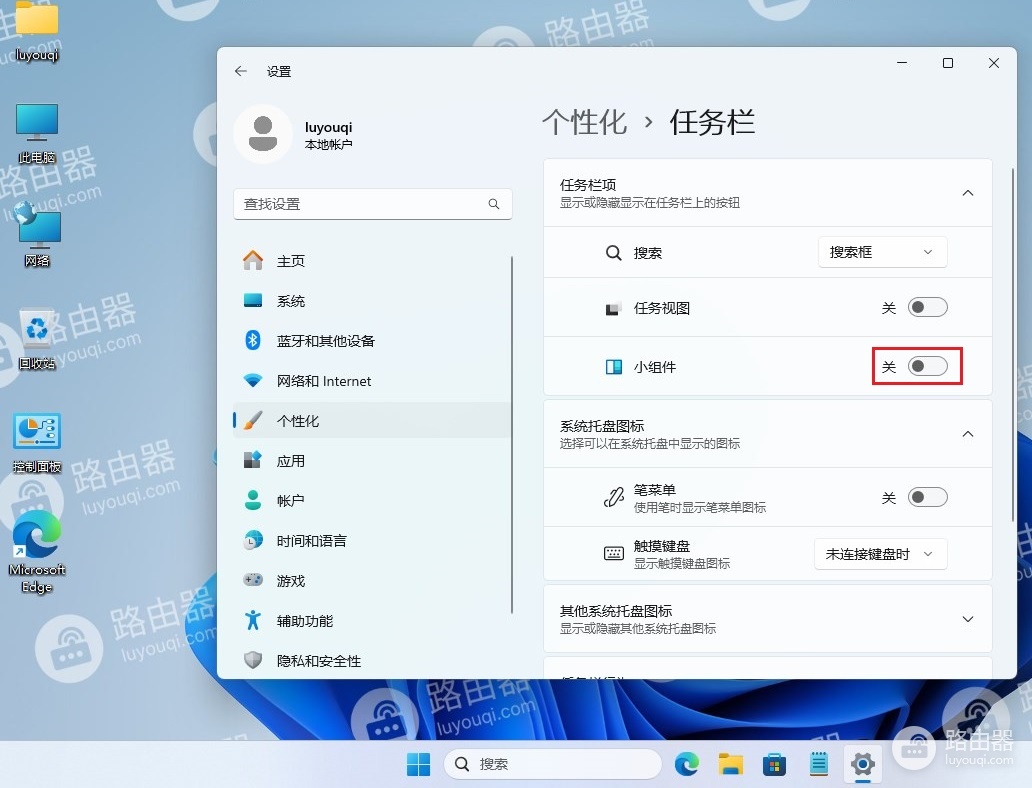Select the luyouqi folder on desktop
The height and width of the screenshot is (788, 1032).
[x=37, y=31]
